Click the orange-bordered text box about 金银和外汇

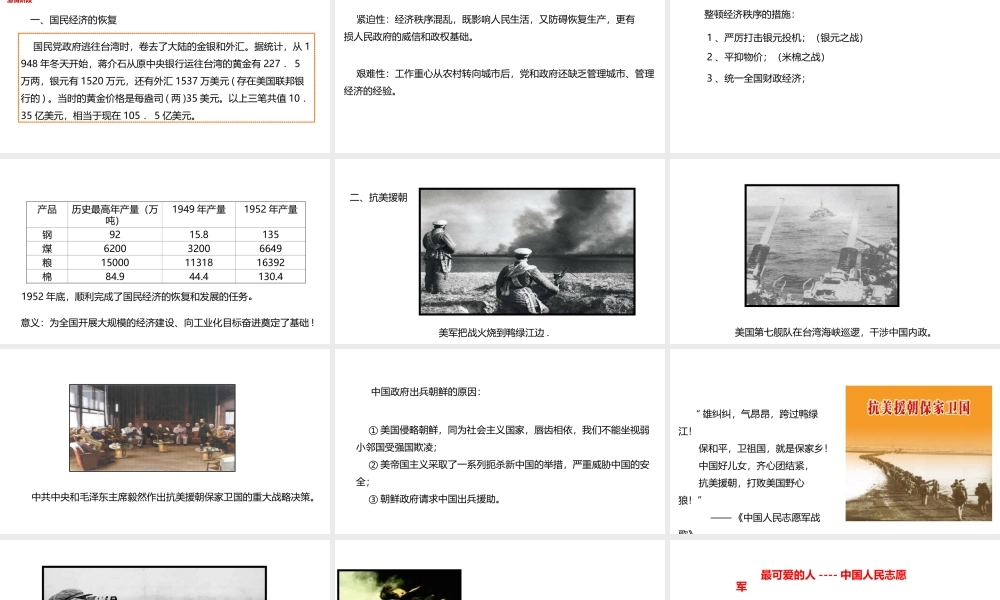(x=166, y=78)
